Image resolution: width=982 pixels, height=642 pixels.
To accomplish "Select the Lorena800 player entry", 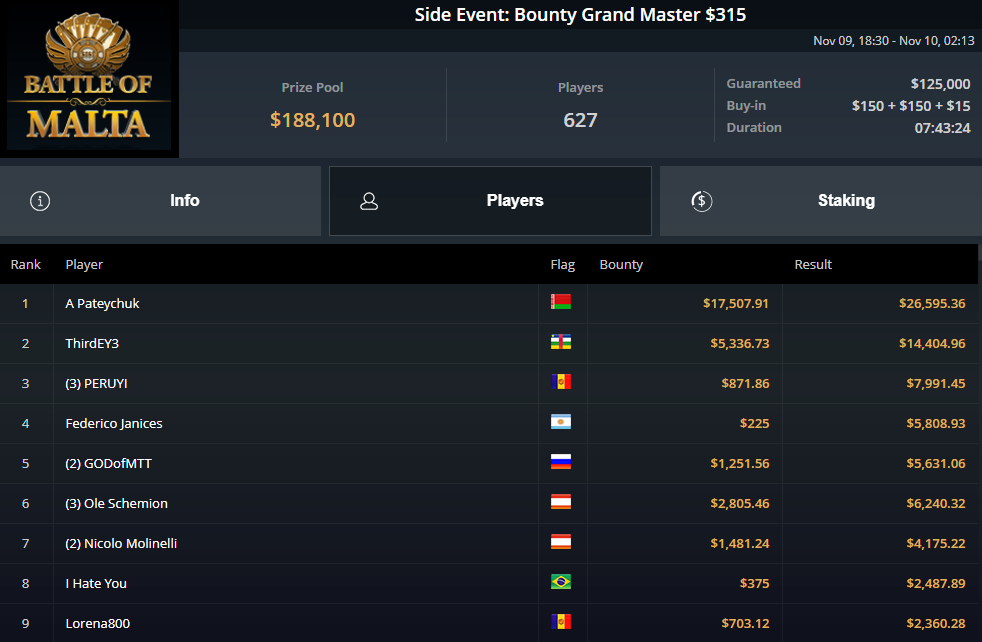I will coord(98,623).
